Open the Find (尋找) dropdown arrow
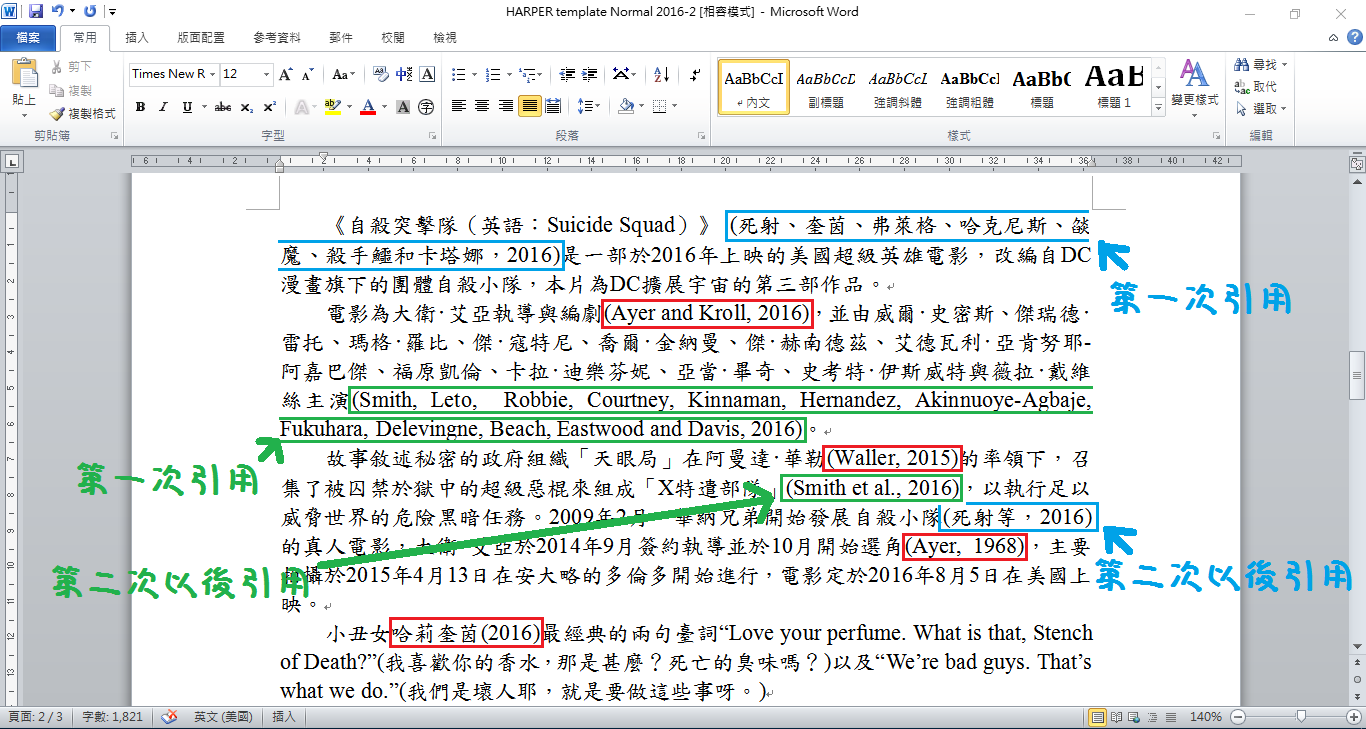The image size is (1366, 729). [x=1285, y=65]
